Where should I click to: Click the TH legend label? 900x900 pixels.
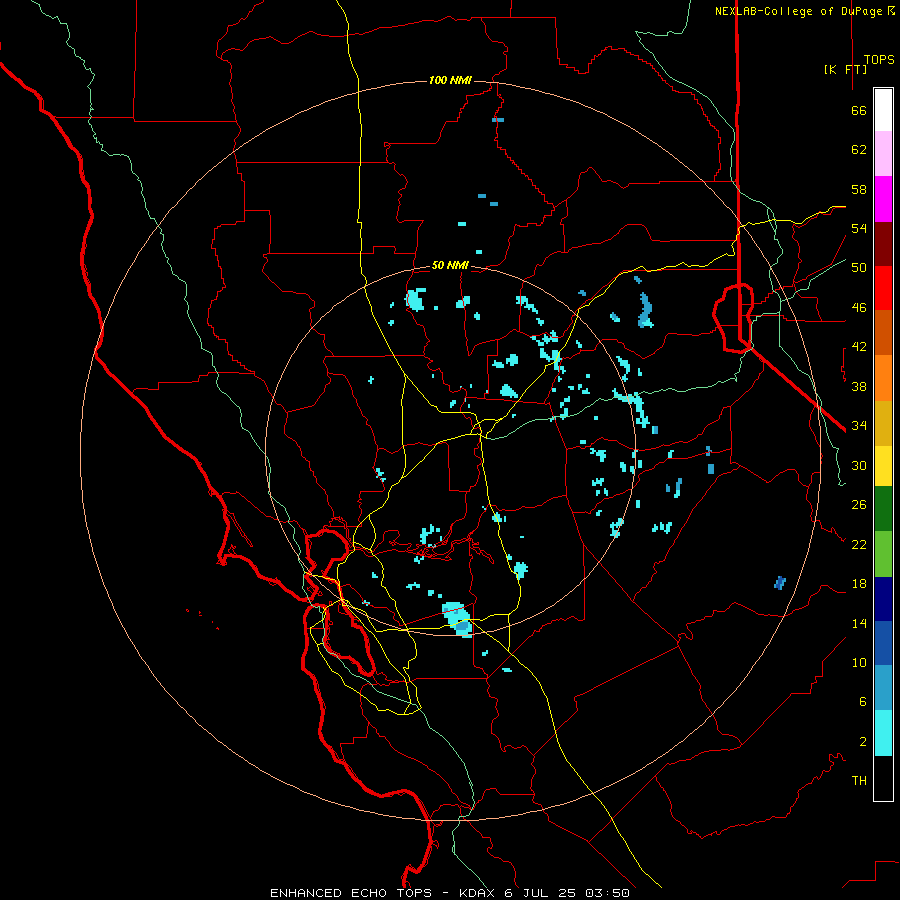pos(859,781)
